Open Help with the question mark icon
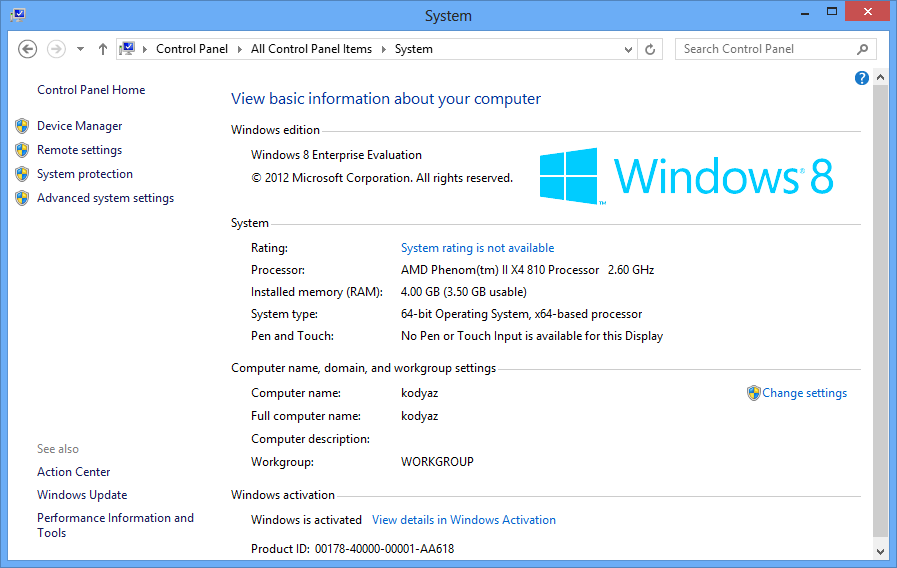897x568 pixels. (x=862, y=78)
